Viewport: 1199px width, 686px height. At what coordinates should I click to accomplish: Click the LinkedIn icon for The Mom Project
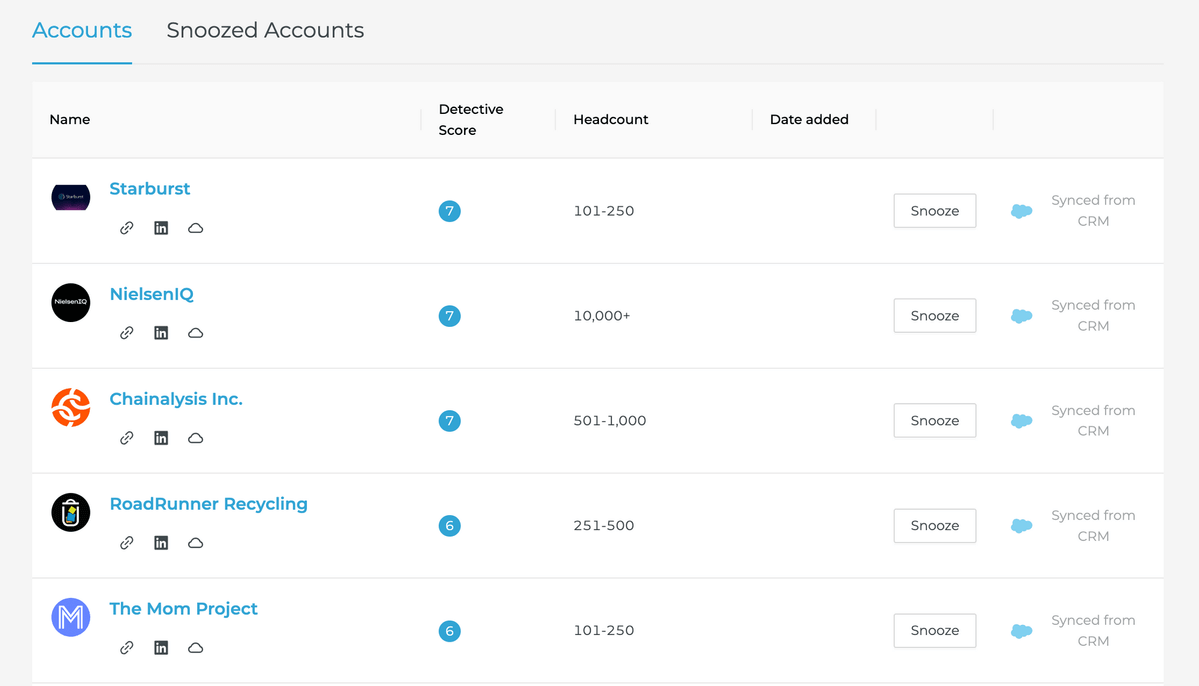point(161,647)
